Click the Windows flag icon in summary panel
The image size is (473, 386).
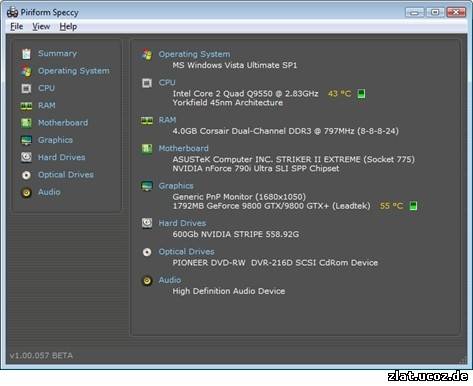147,54
